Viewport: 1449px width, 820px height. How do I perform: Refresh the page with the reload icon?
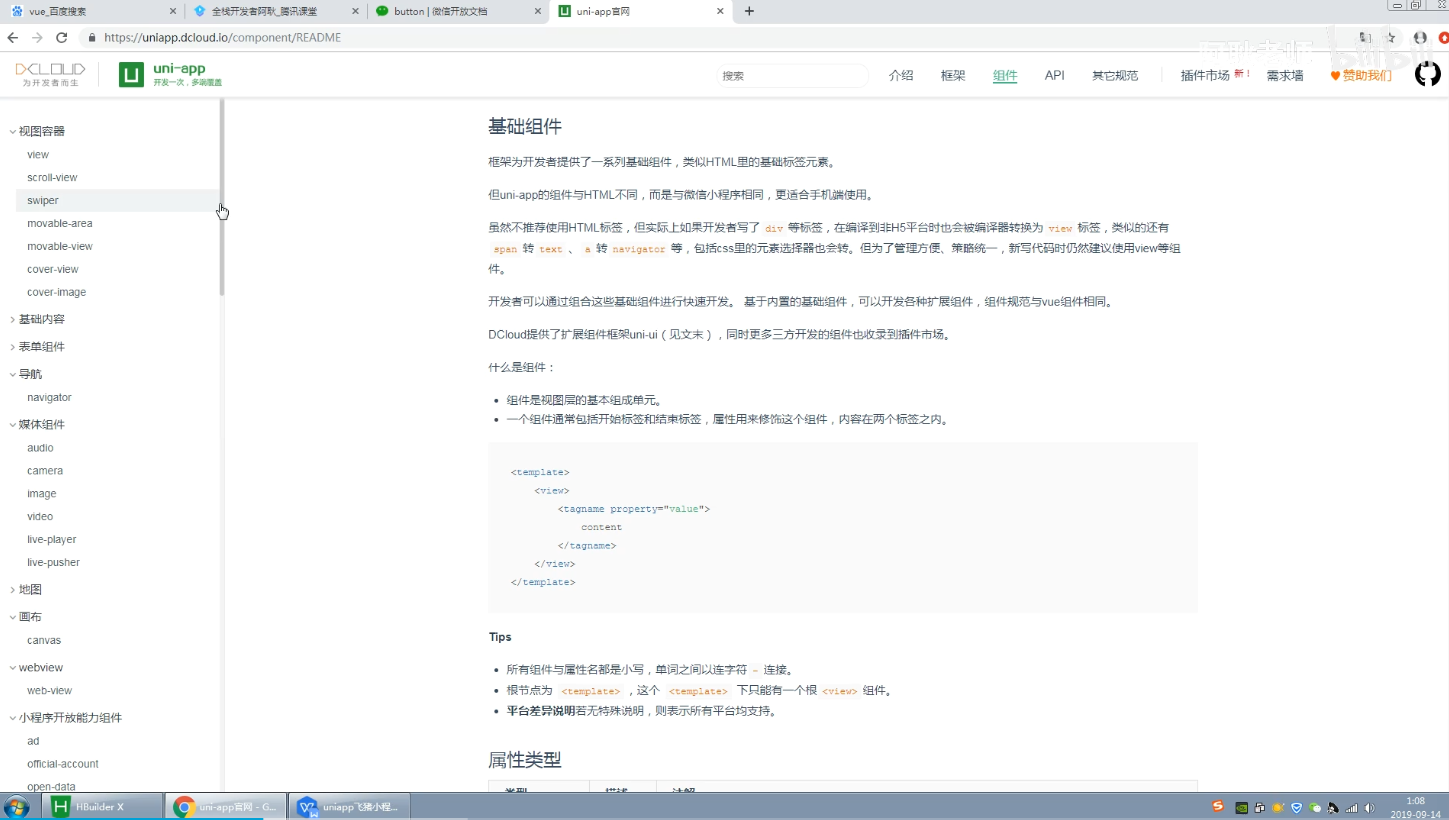click(62, 36)
